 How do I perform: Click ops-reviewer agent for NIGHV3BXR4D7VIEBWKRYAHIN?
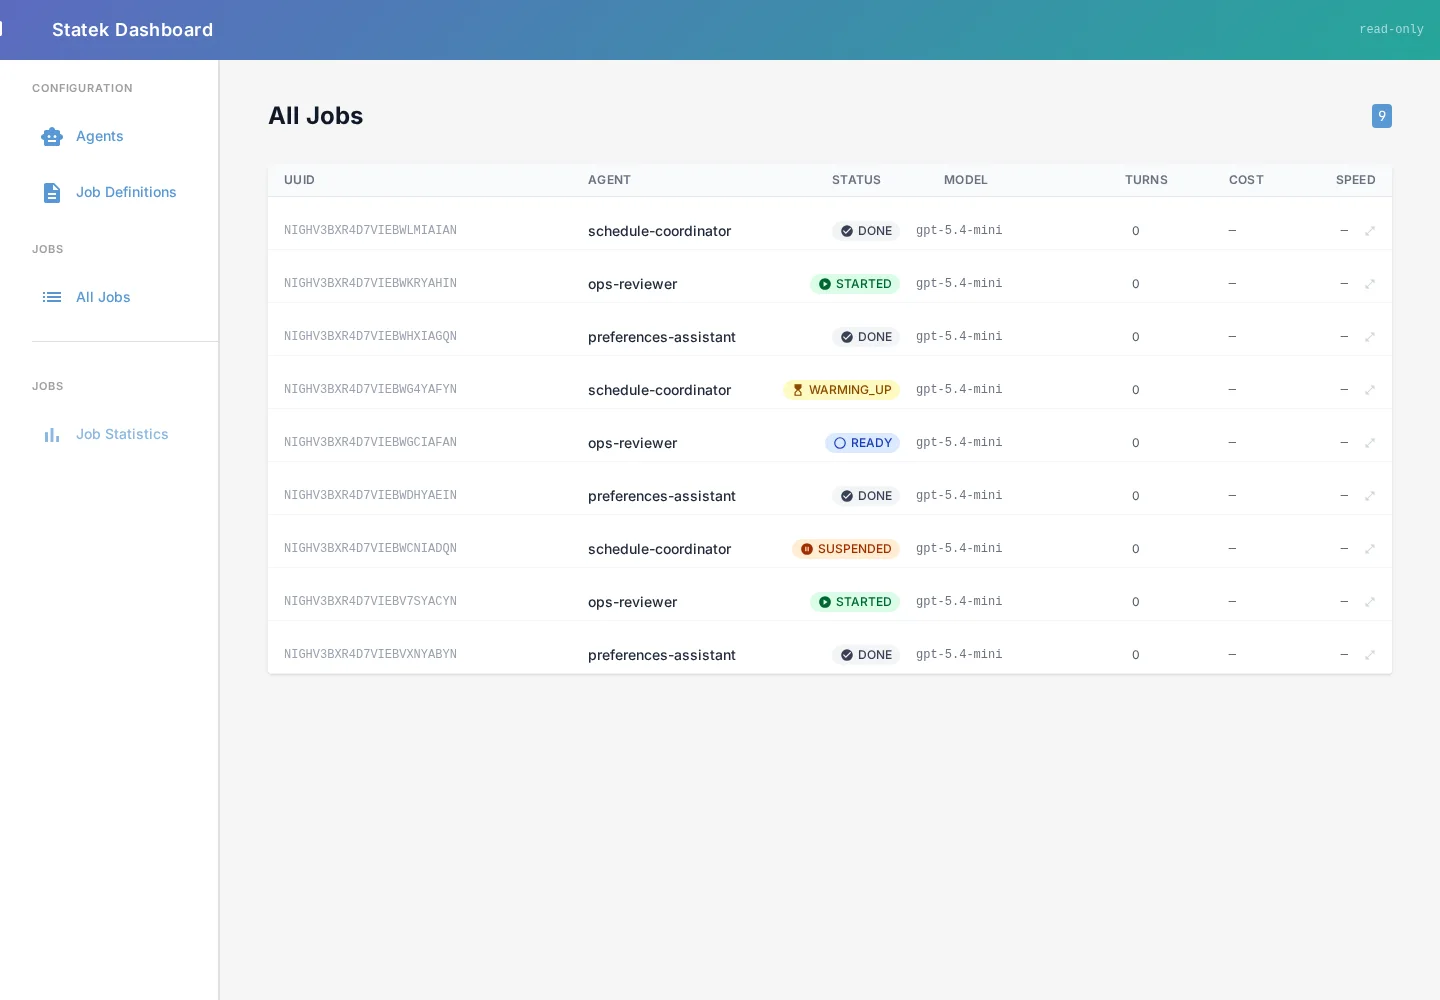(632, 284)
